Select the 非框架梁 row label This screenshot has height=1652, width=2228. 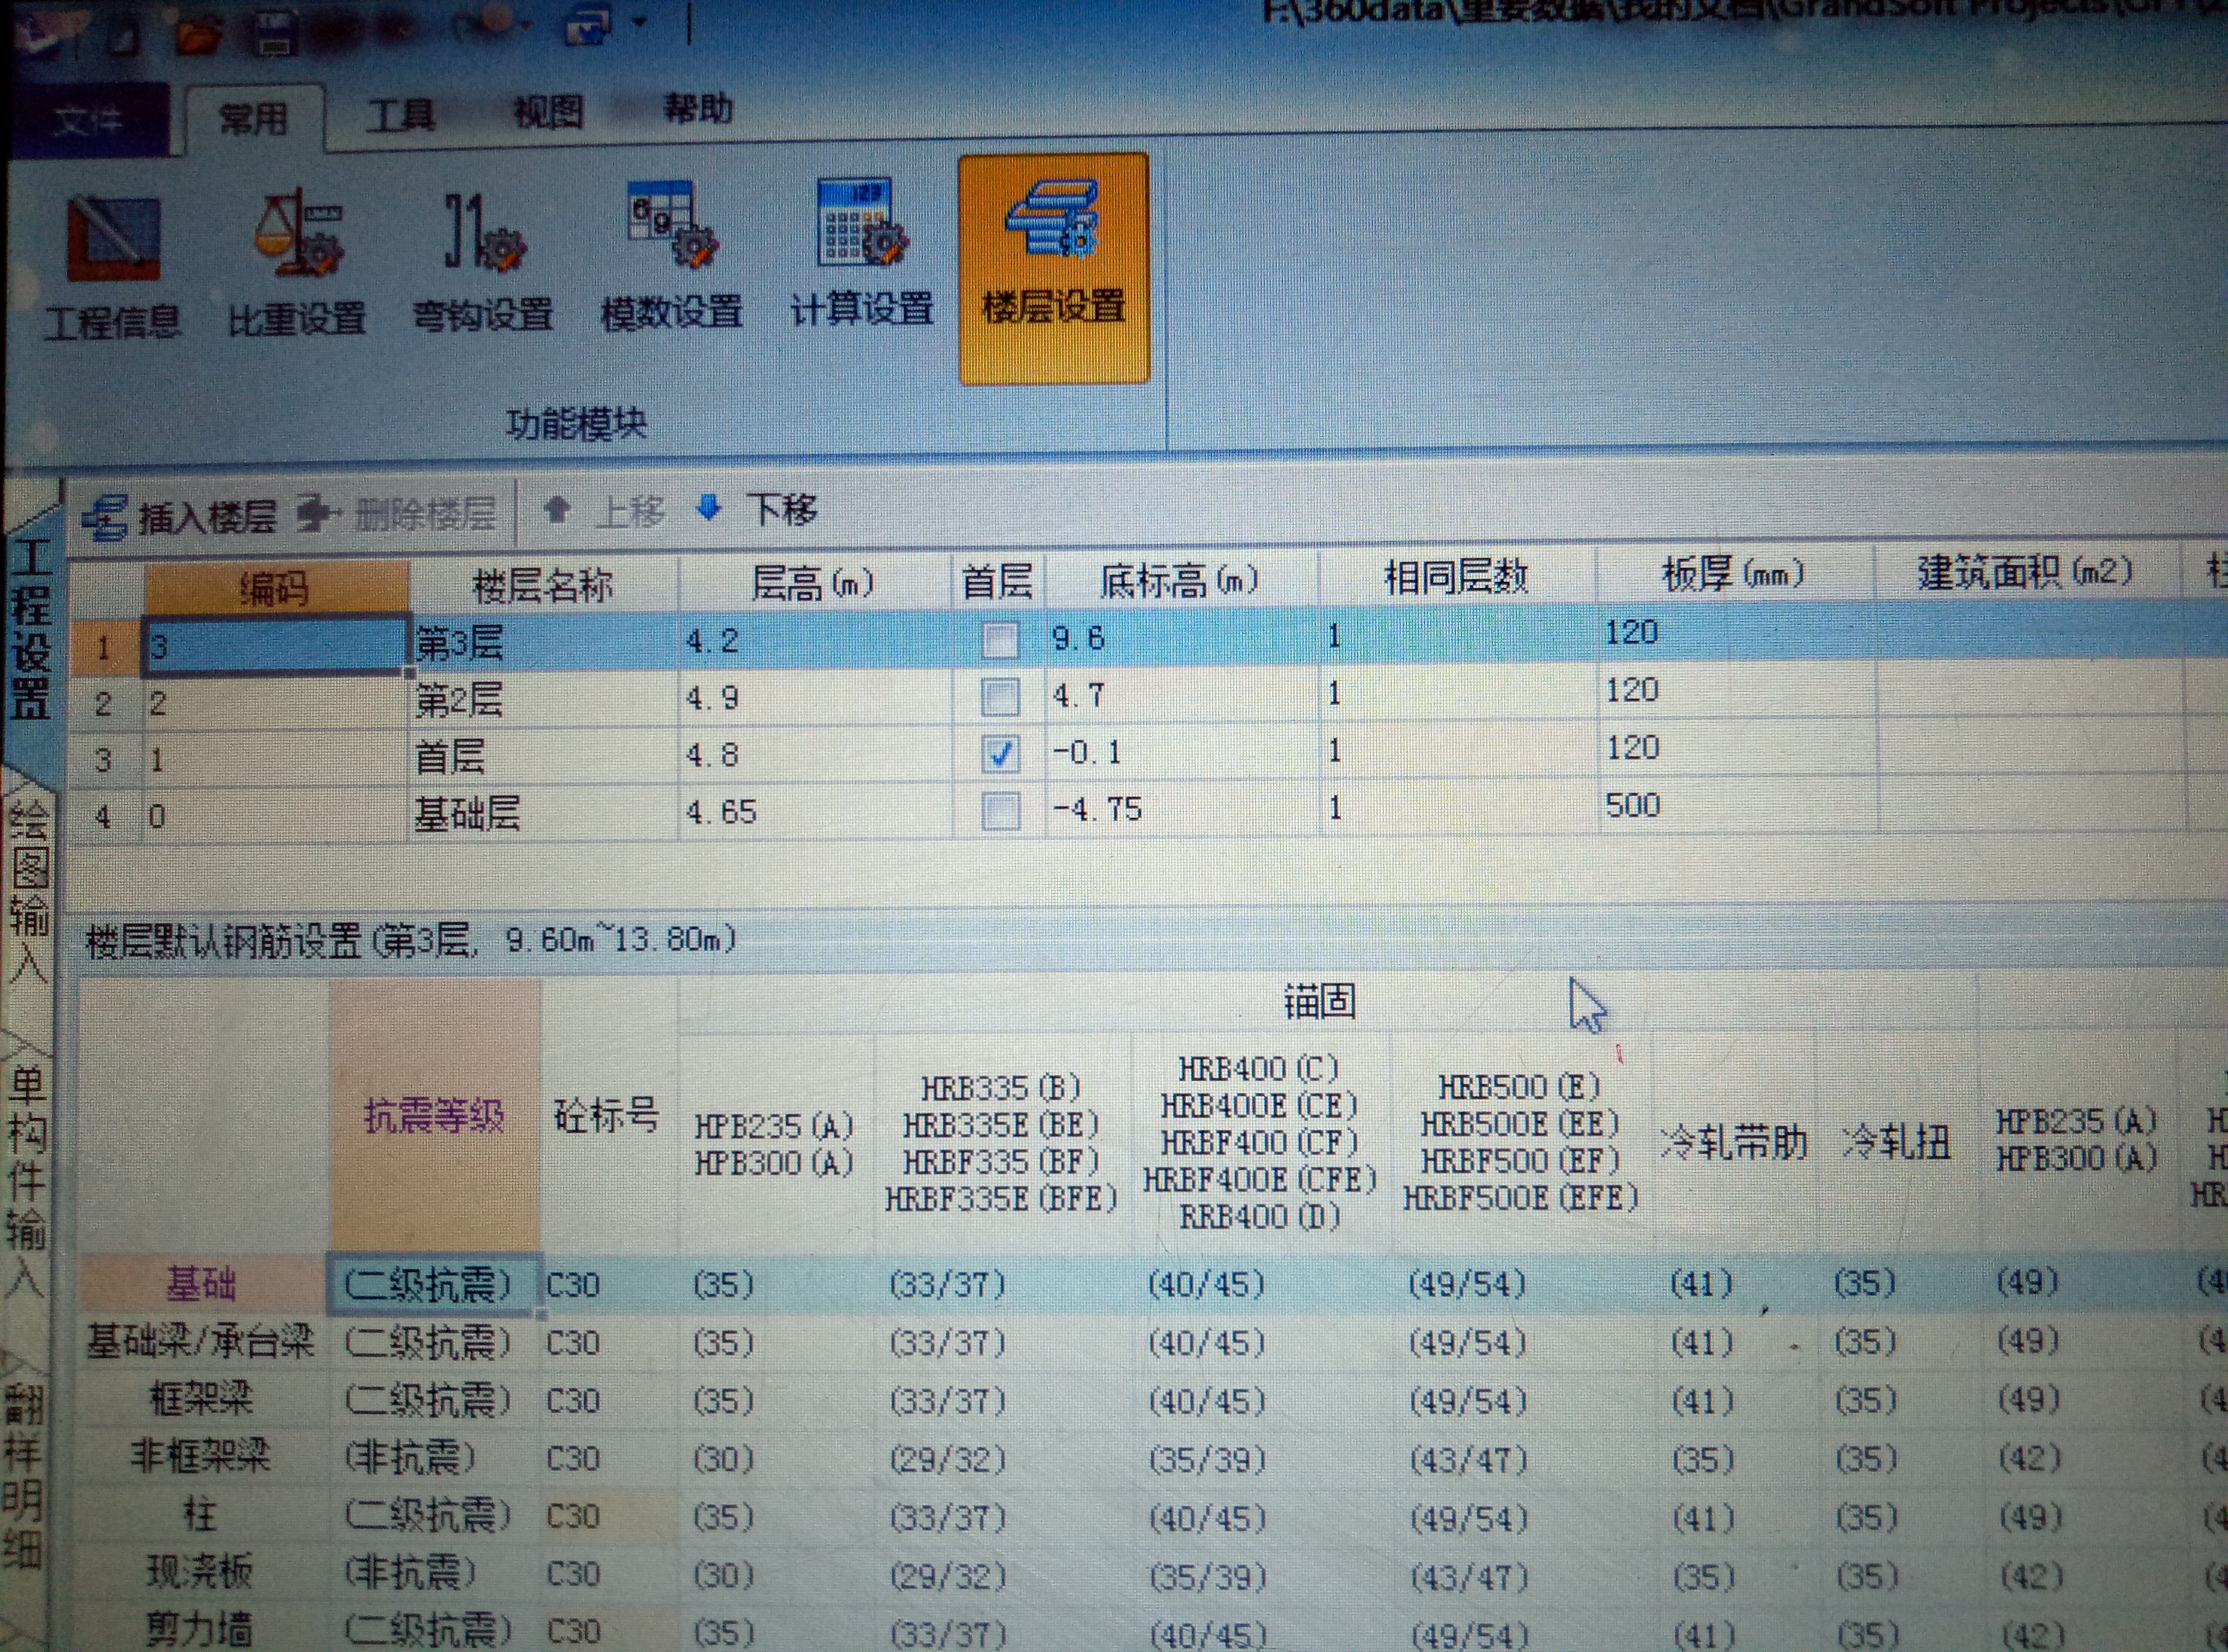[202, 1456]
